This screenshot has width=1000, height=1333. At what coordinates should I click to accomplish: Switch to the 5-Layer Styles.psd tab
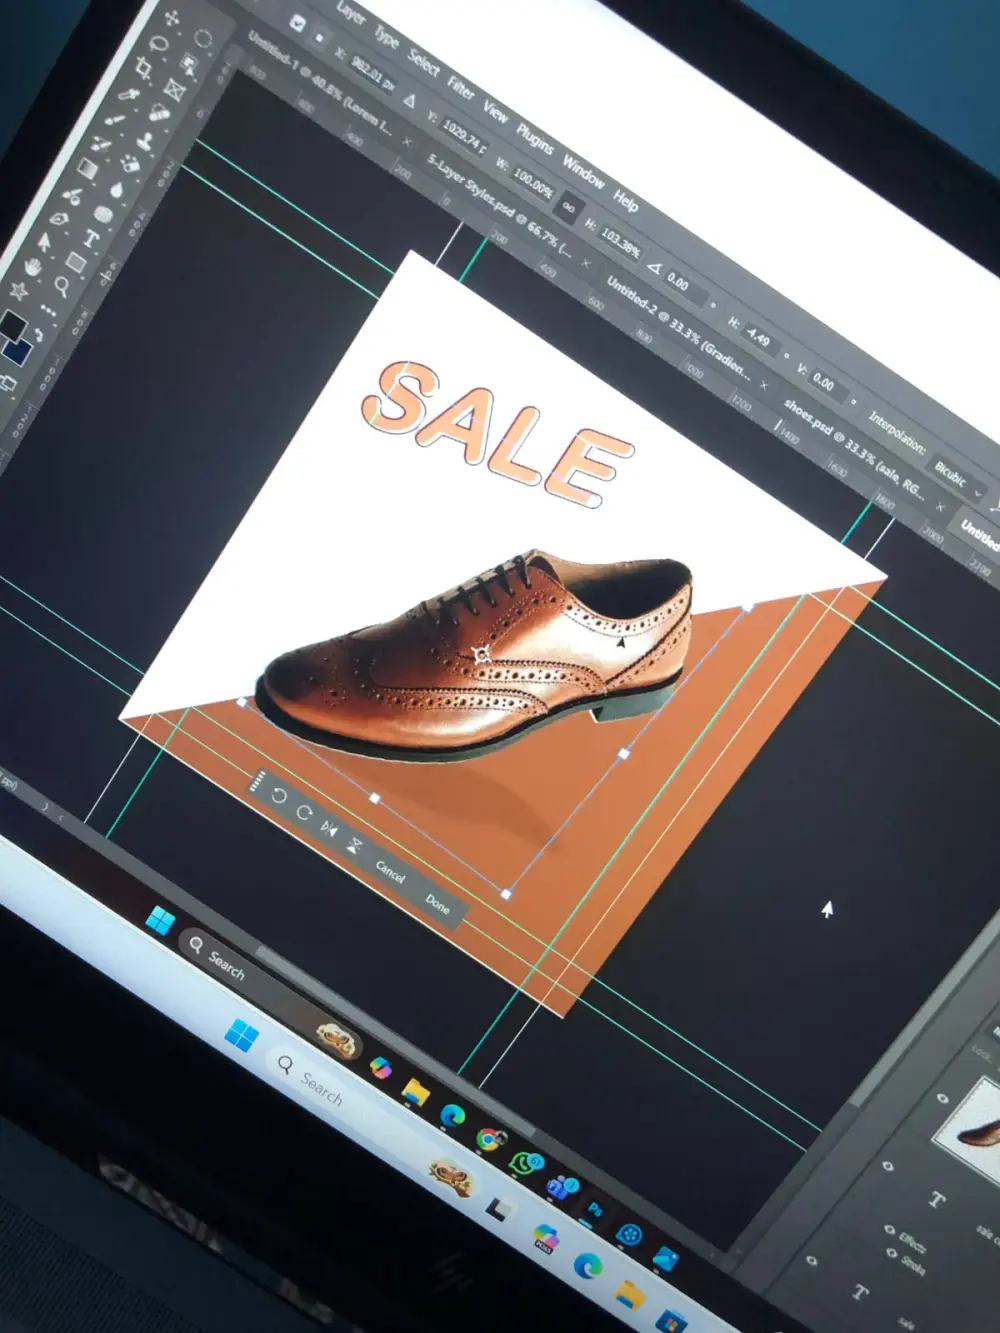[x=500, y=209]
